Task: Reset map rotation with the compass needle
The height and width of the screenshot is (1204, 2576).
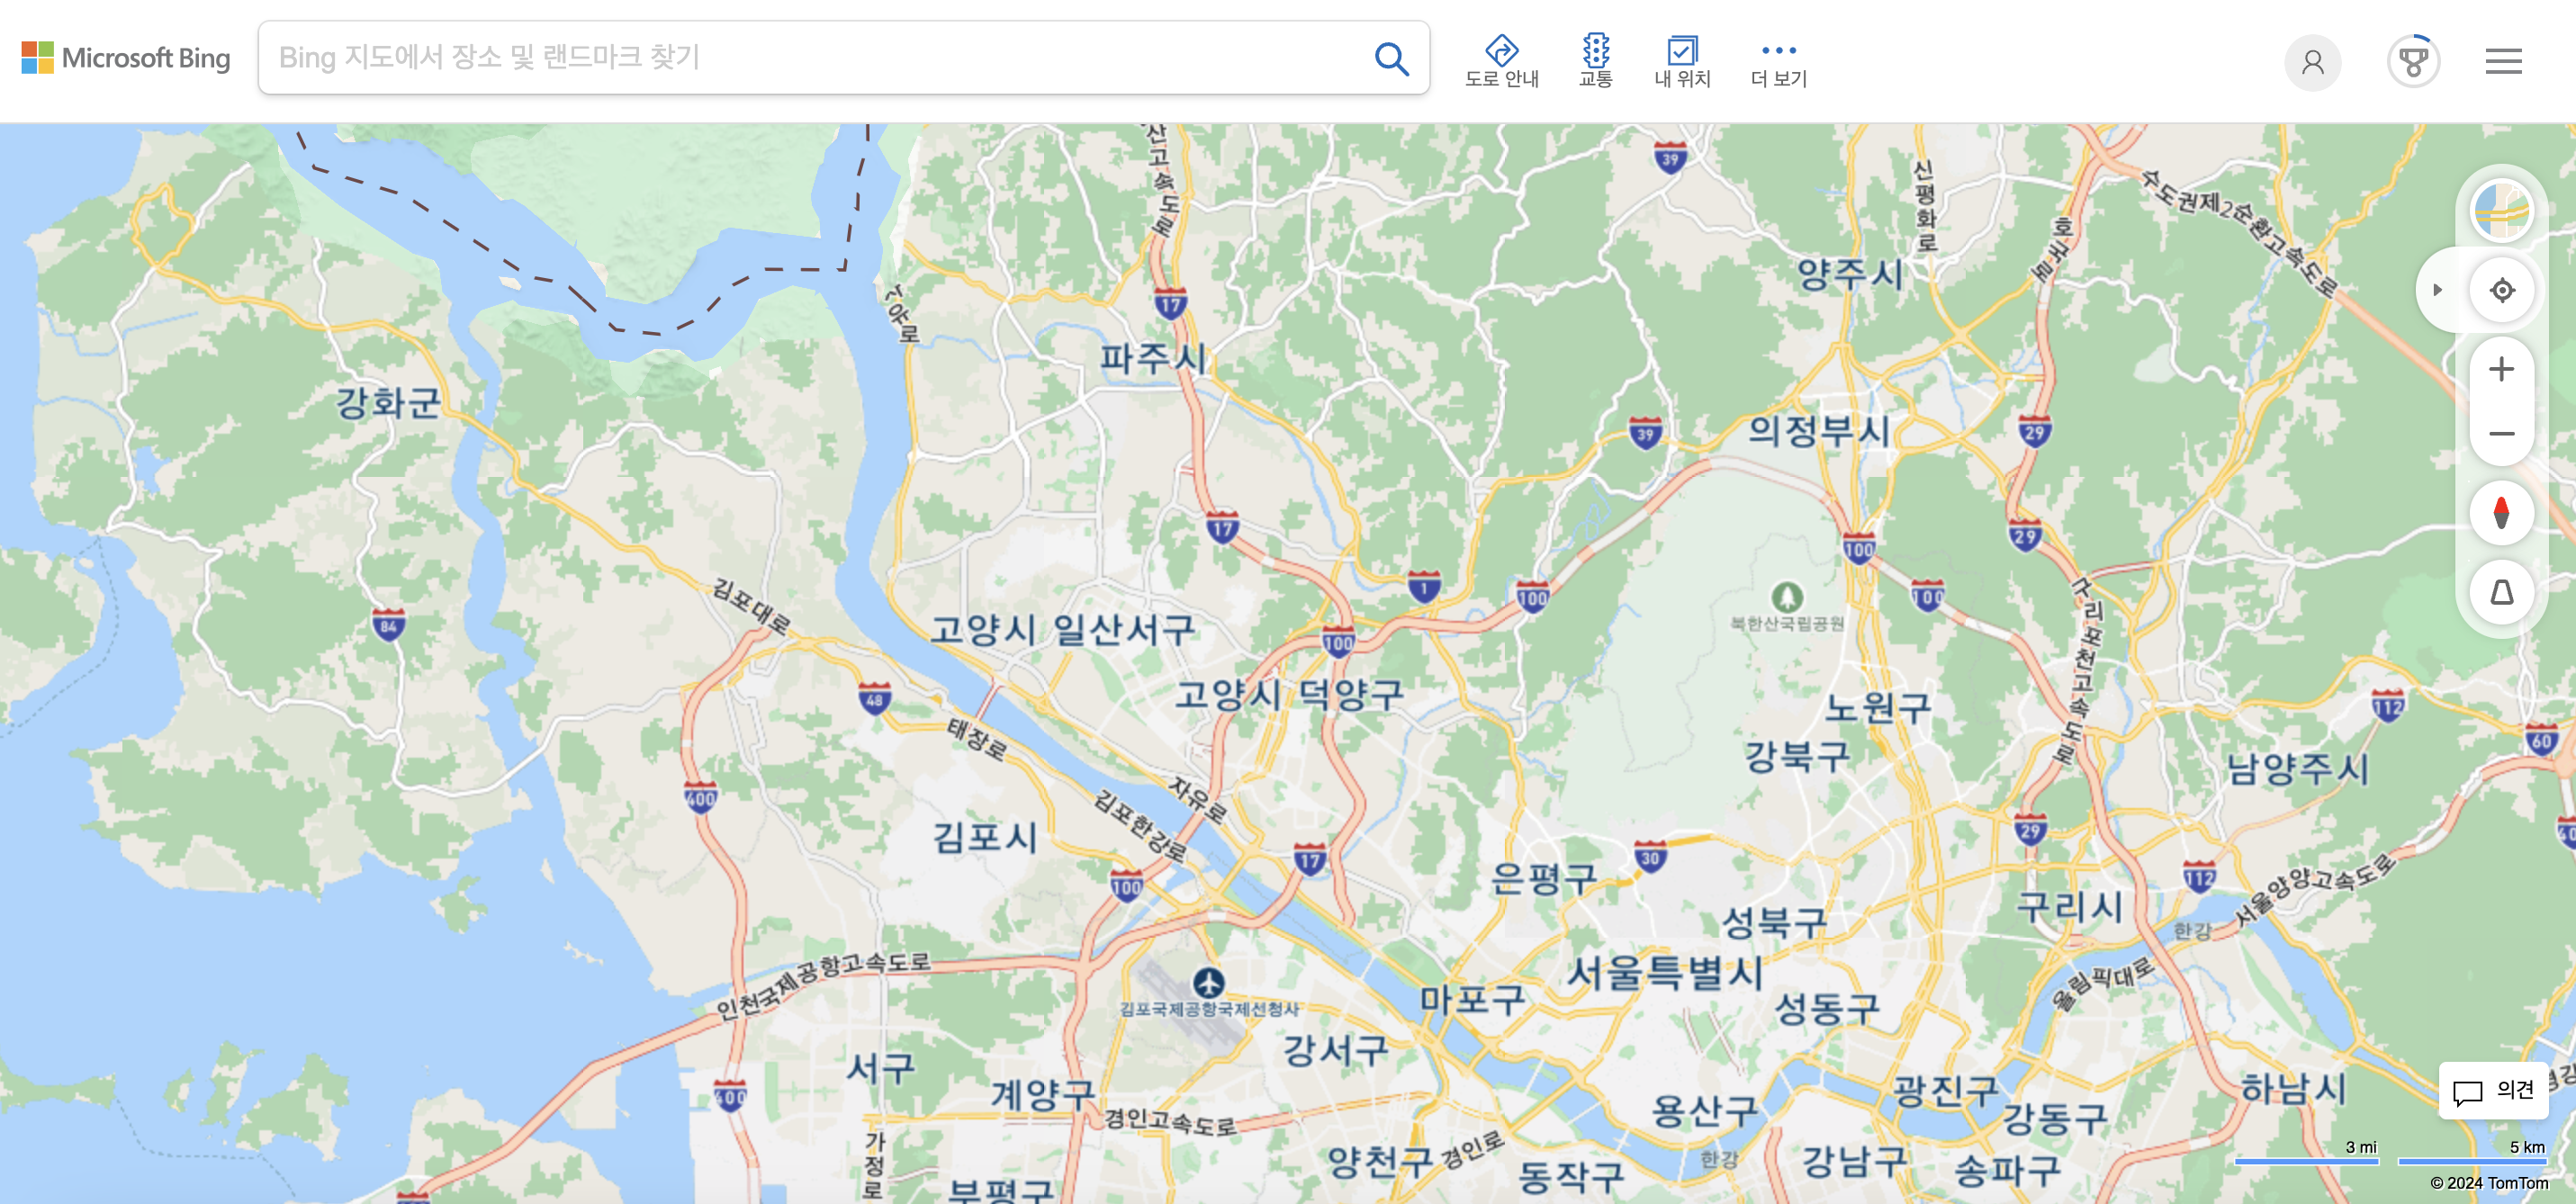Action: pyautogui.click(x=2501, y=513)
